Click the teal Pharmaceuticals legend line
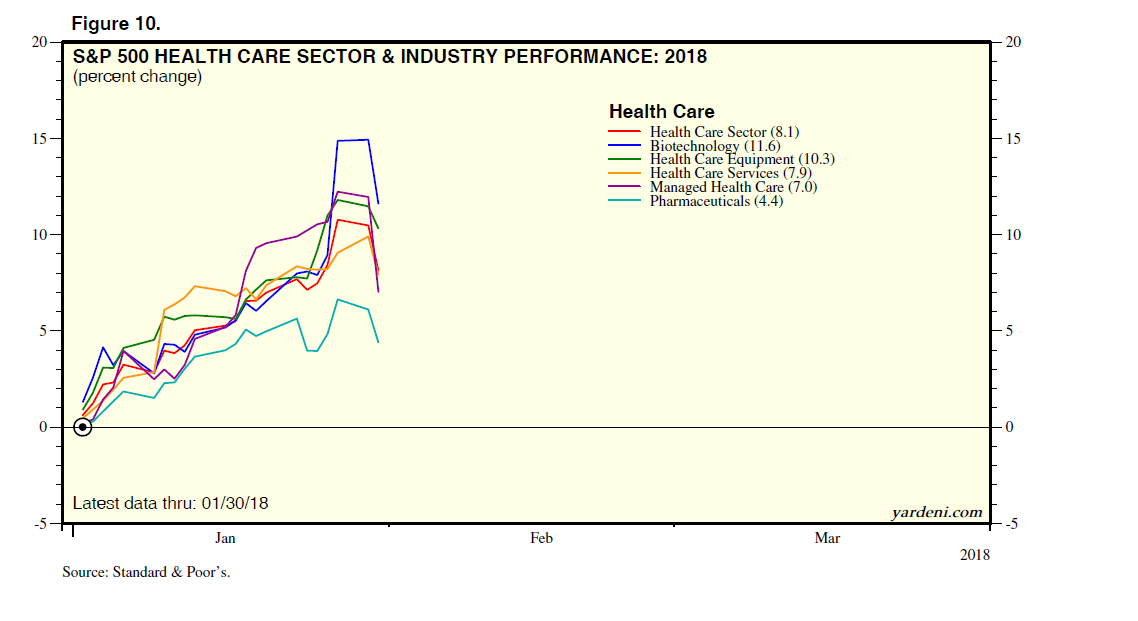The height and width of the screenshot is (621, 1138). (625, 202)
